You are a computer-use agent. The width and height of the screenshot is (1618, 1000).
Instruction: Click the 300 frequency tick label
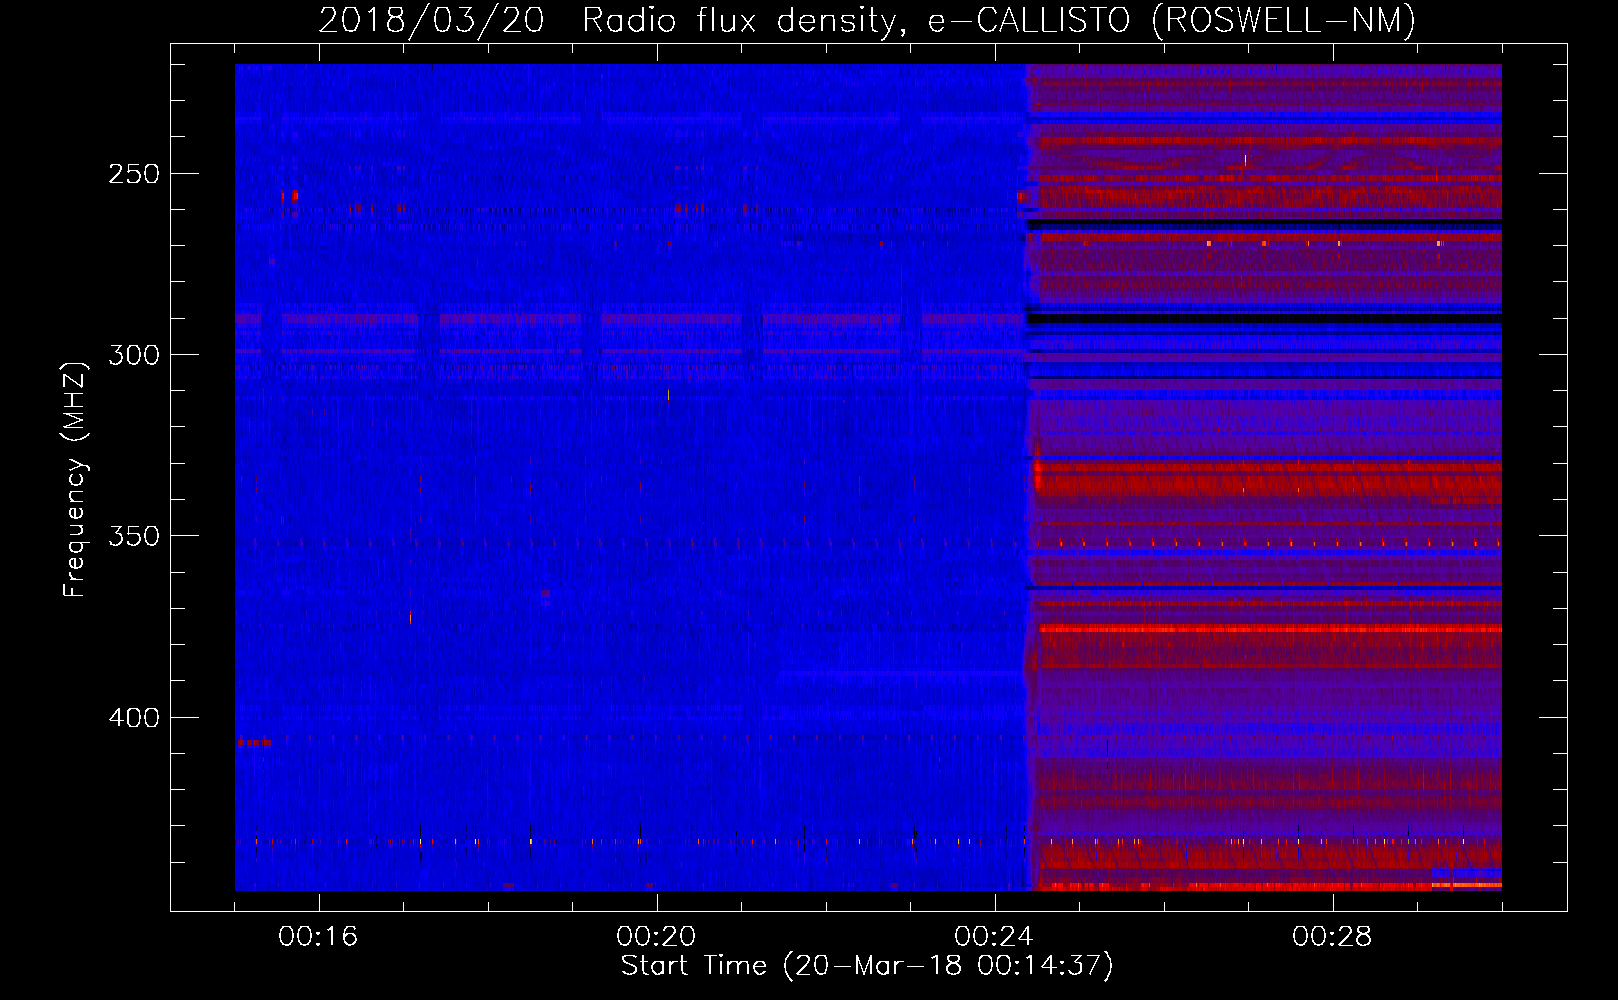click(134, 355)
